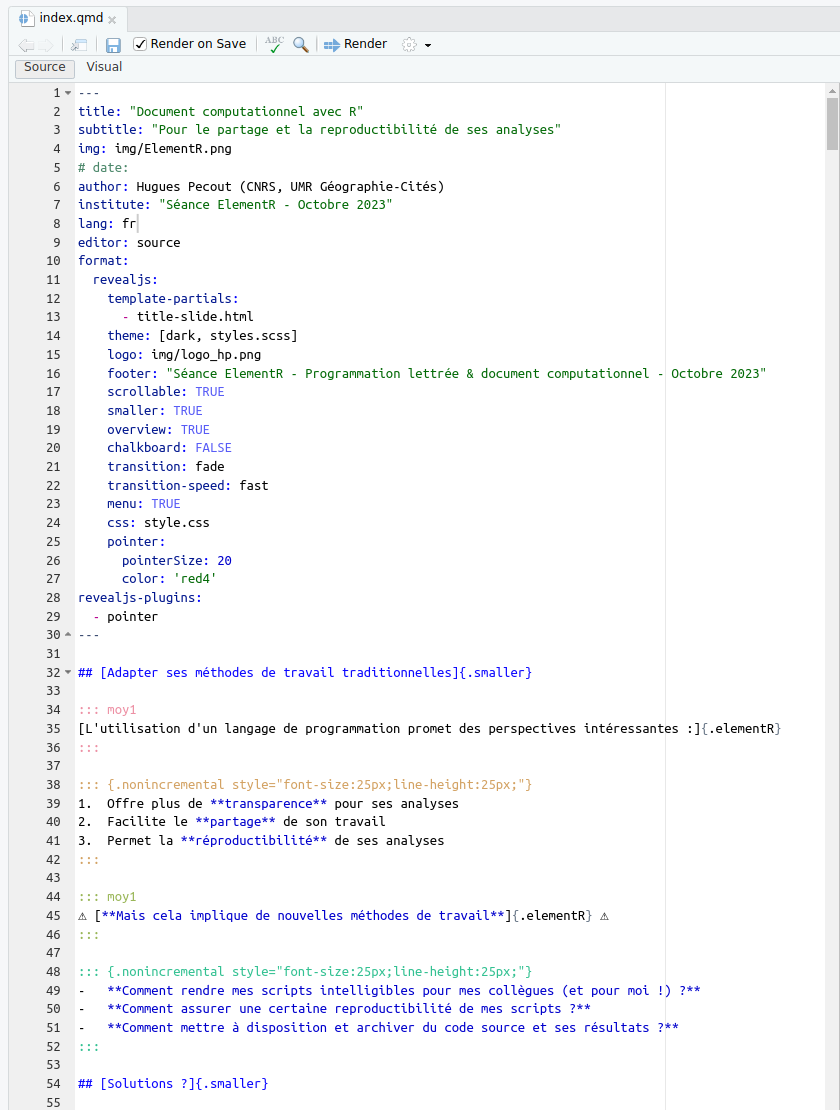
Task: Open find and replace magnifier
Action: click(x=300, y=44)
